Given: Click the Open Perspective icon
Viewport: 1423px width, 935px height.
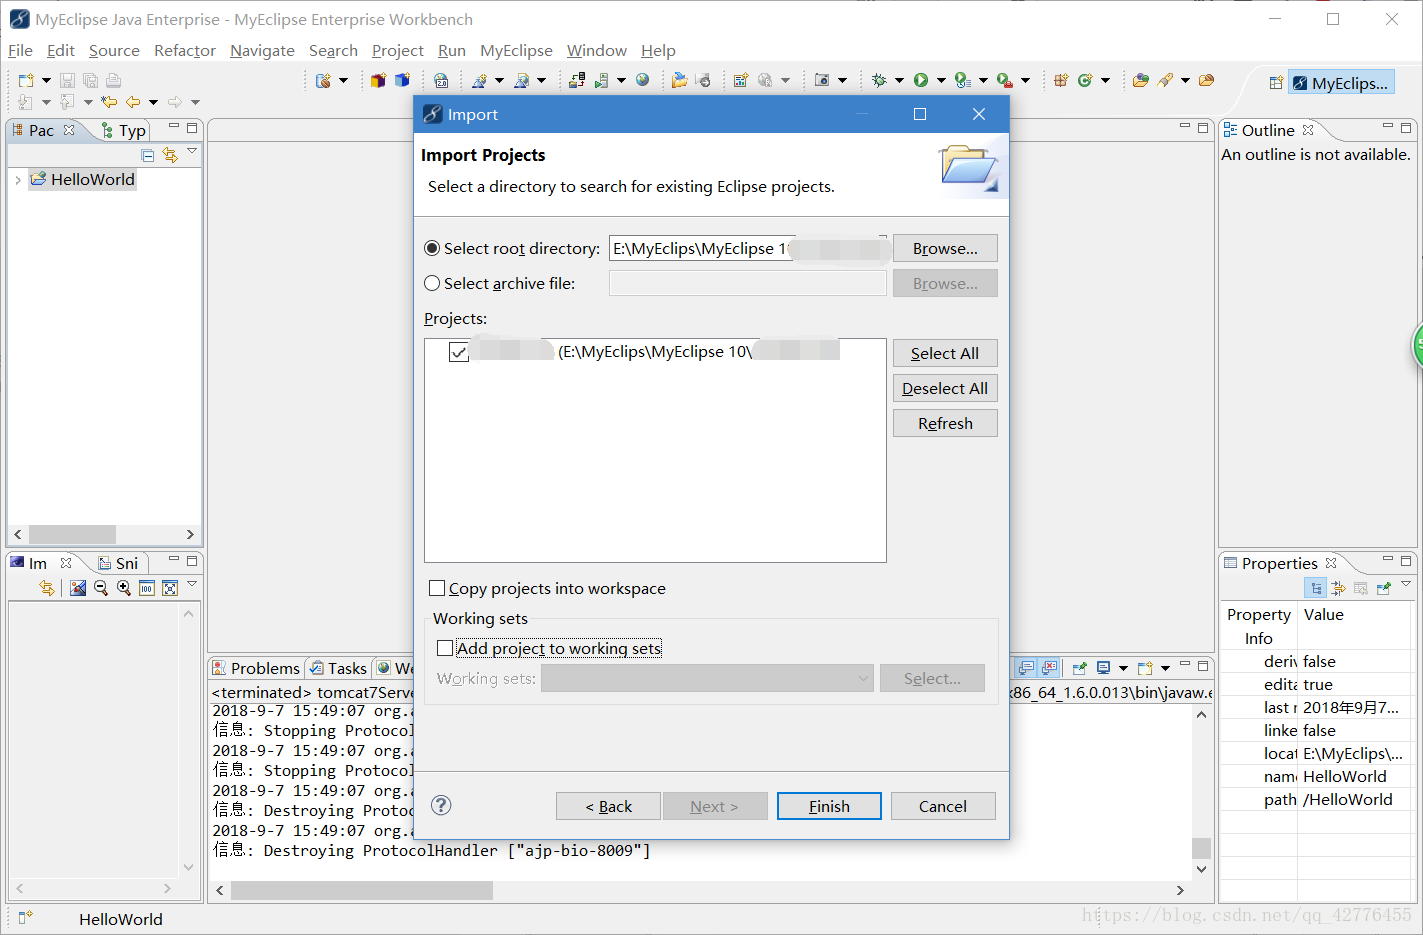Looking at the screenshot, I should 1276,83.
